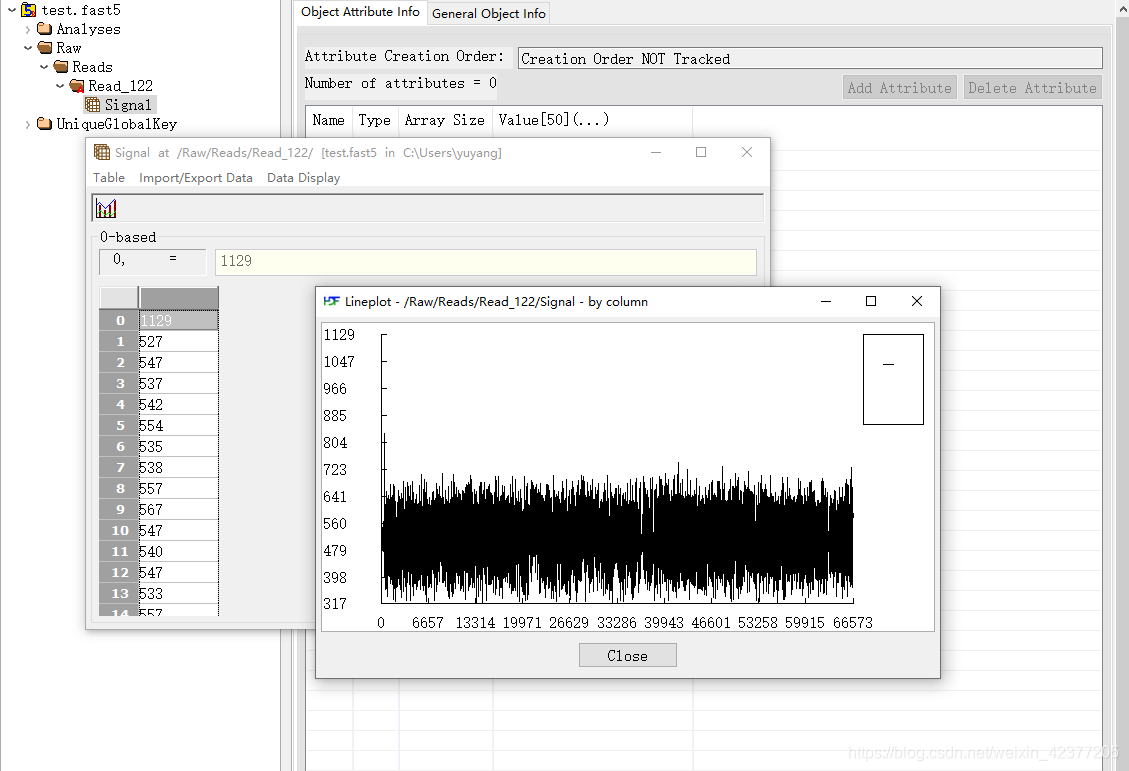
Task: Expand the Analyses tree node
Action: 27,30
